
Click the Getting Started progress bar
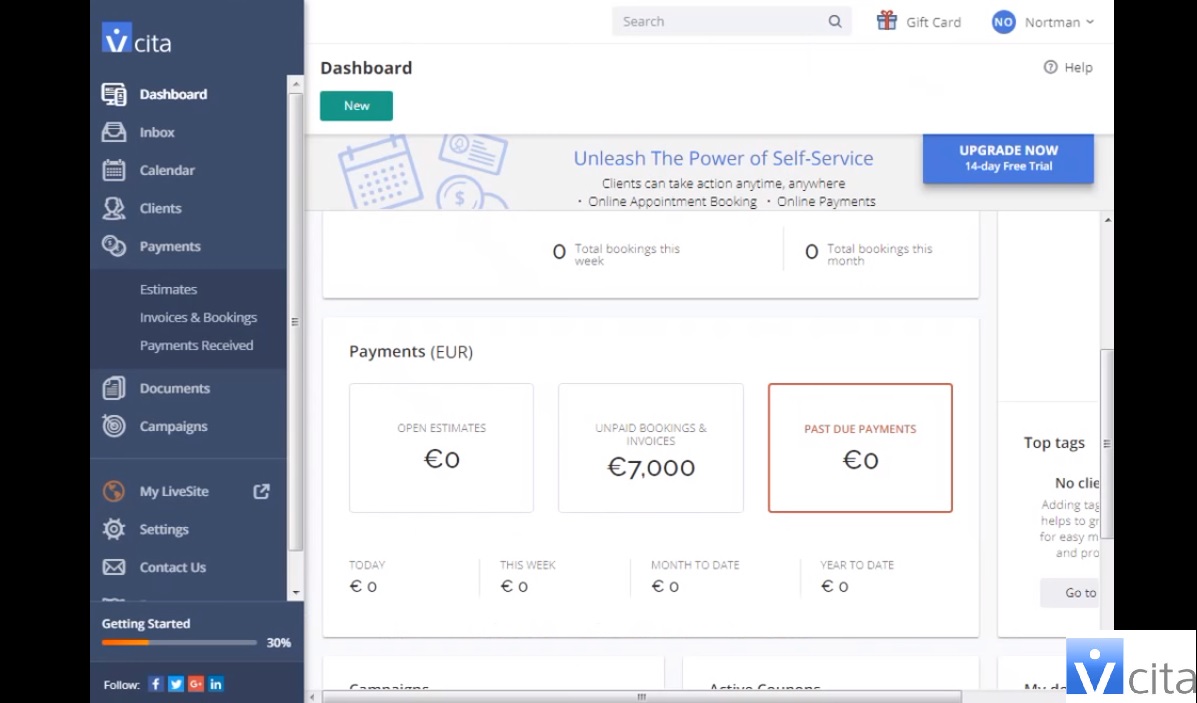pos(179,642)
